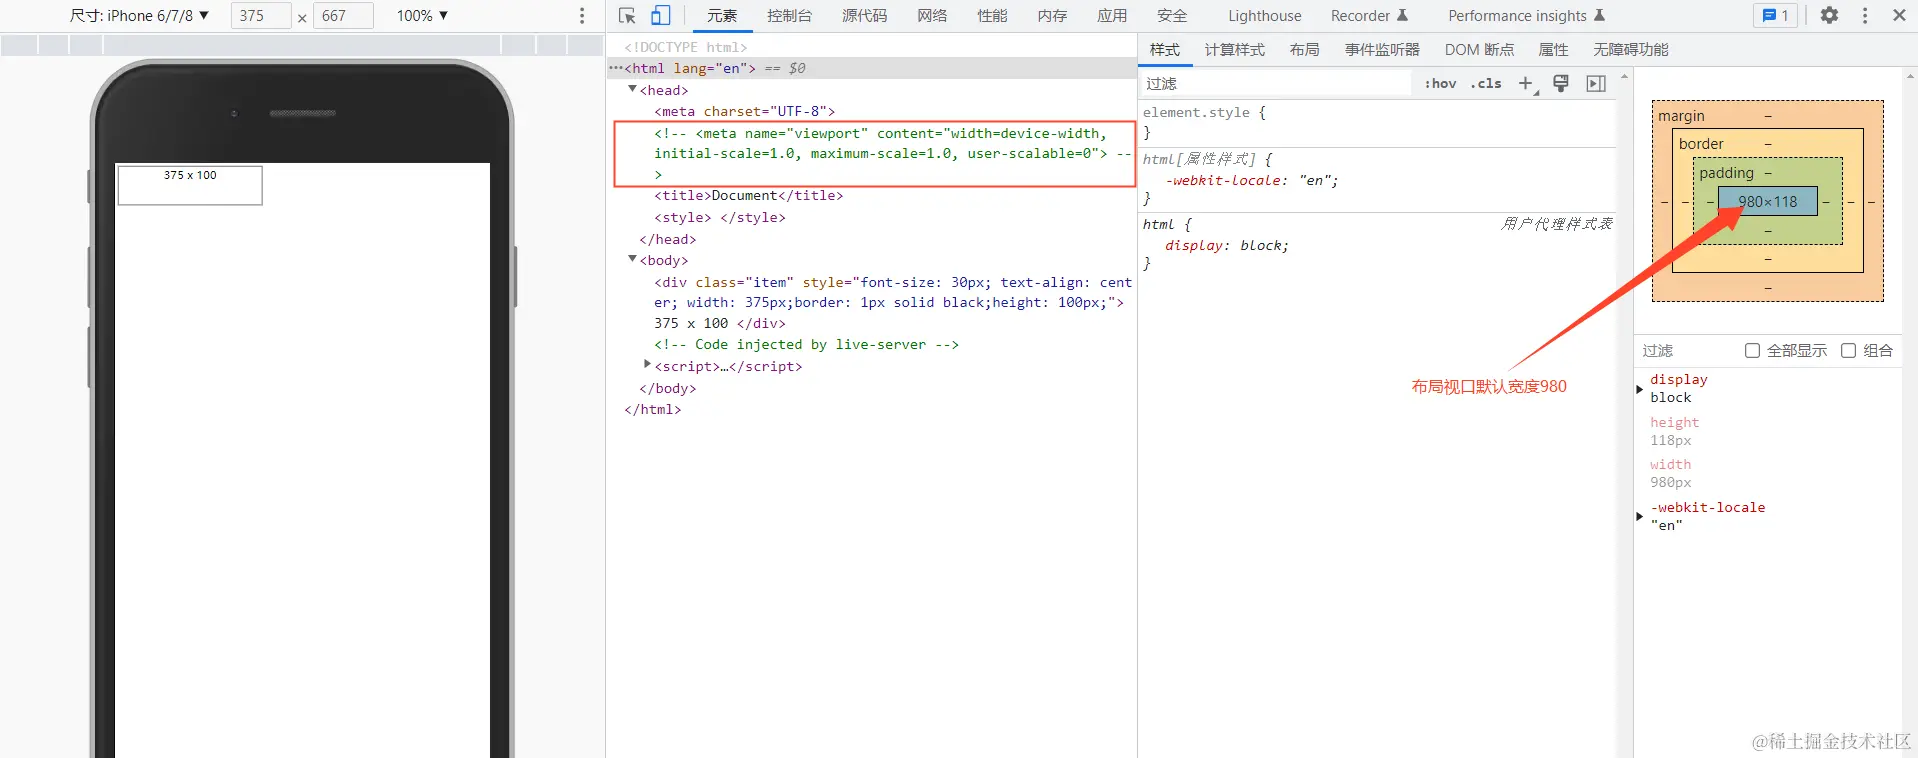
Task: Collapse the body element node
Action: pyautogui.click(x=632, y=260)
